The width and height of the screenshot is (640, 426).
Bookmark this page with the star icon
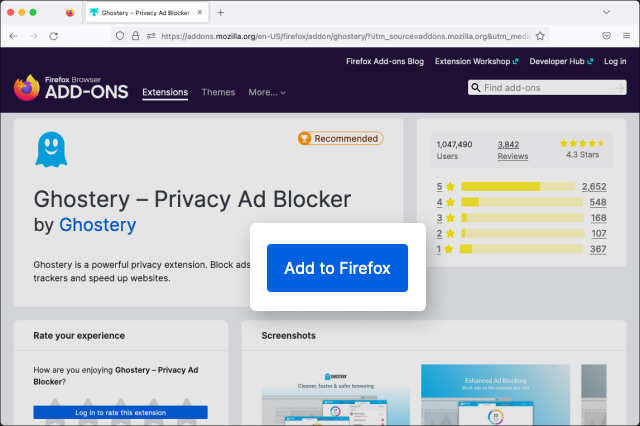click(x=540, y=35)
